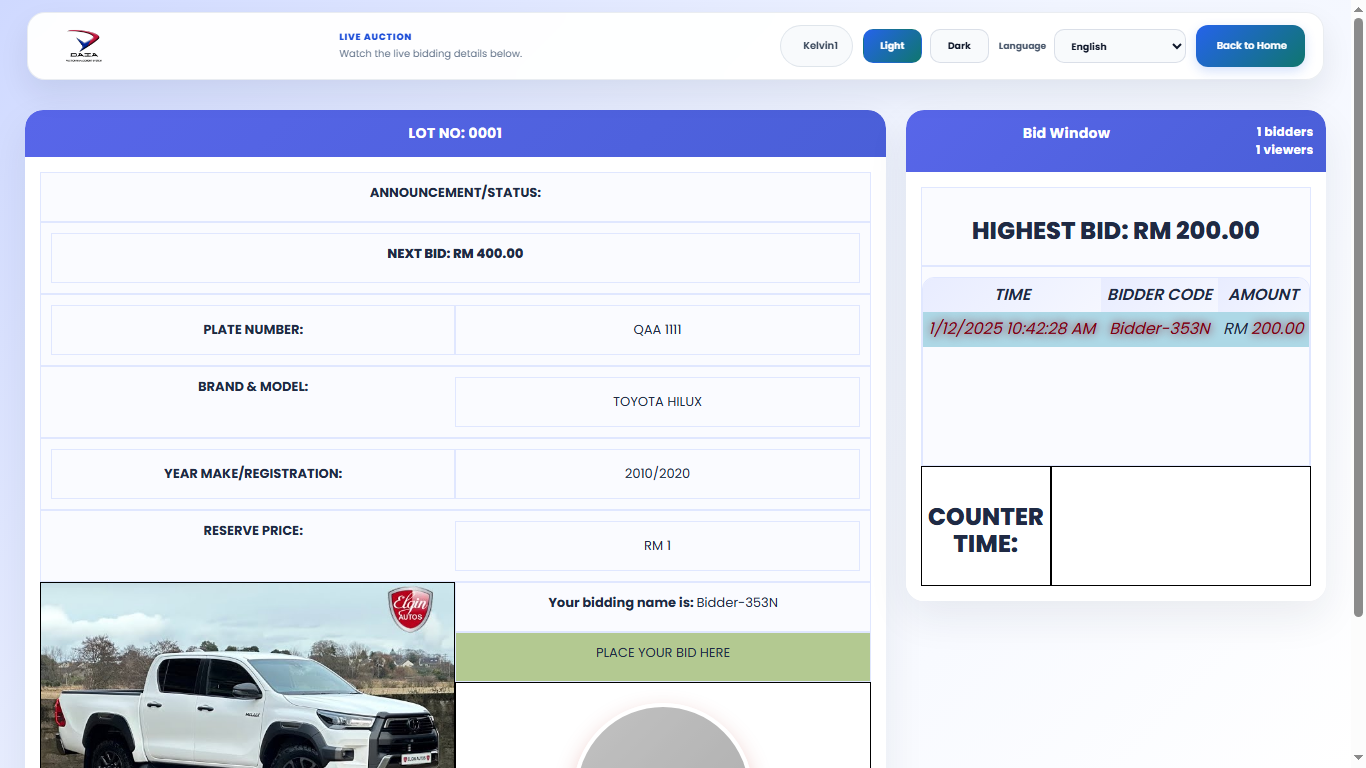Click the AMOUNT column header
This screenshot has height=768, width=1366.
[1264, 295]
